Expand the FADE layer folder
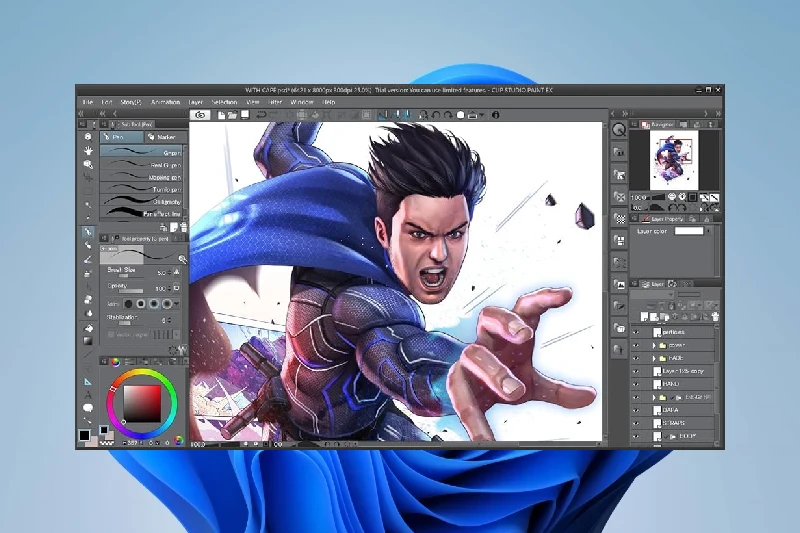This screenshot has height=533, width=800. coord(654,357)
